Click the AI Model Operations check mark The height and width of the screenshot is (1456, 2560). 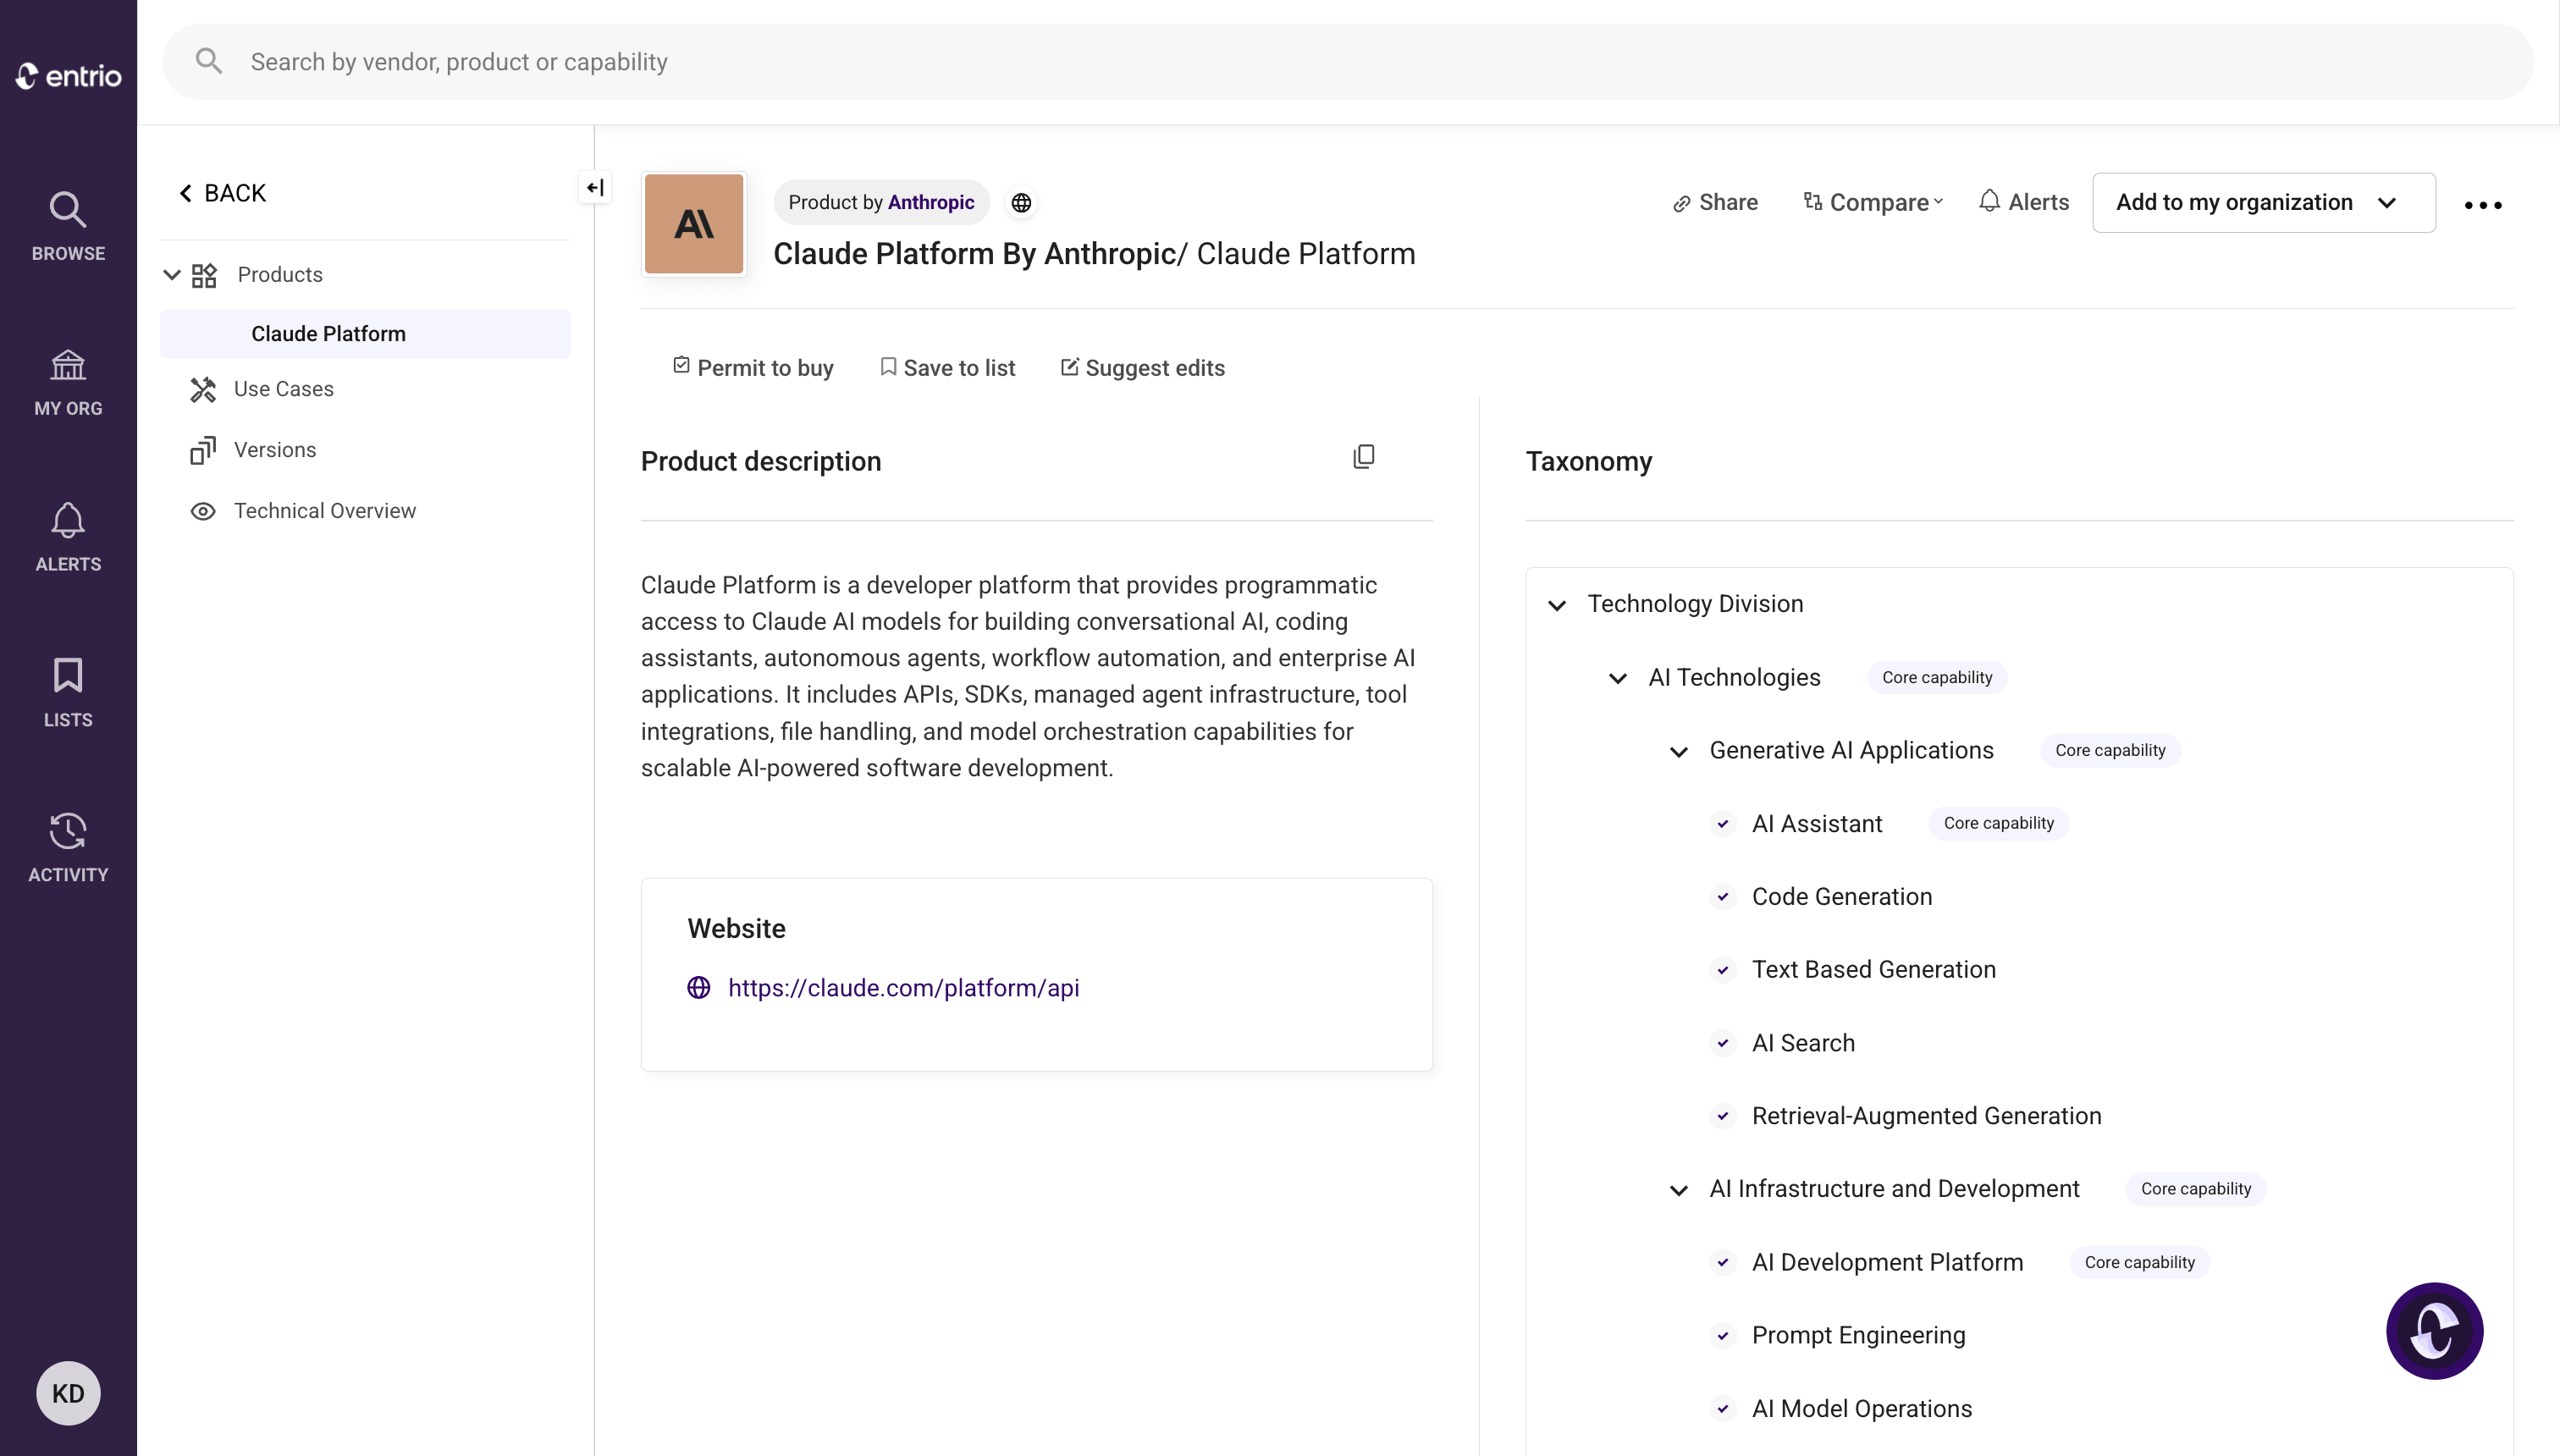(x=1723, y=1409)
